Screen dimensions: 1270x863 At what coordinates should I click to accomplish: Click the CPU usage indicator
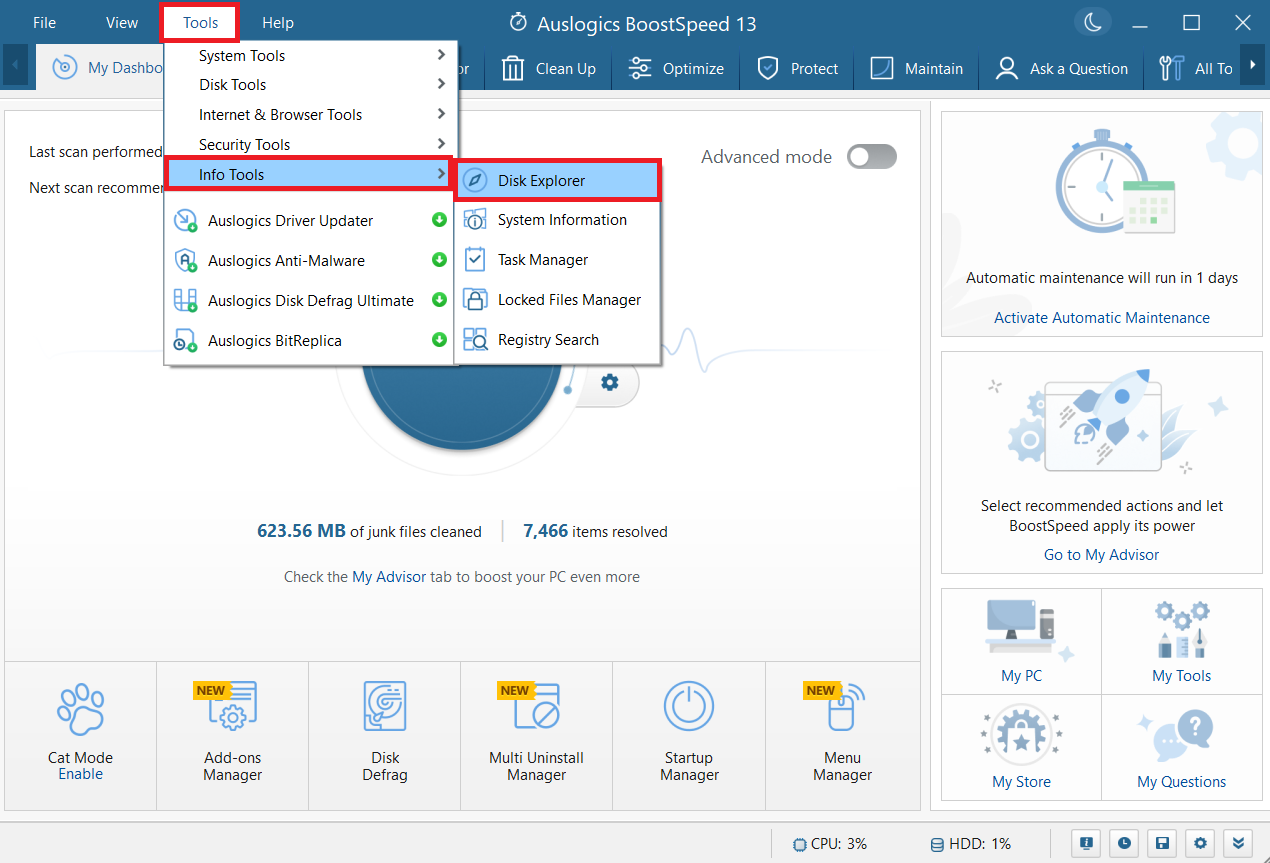[830, 843]
